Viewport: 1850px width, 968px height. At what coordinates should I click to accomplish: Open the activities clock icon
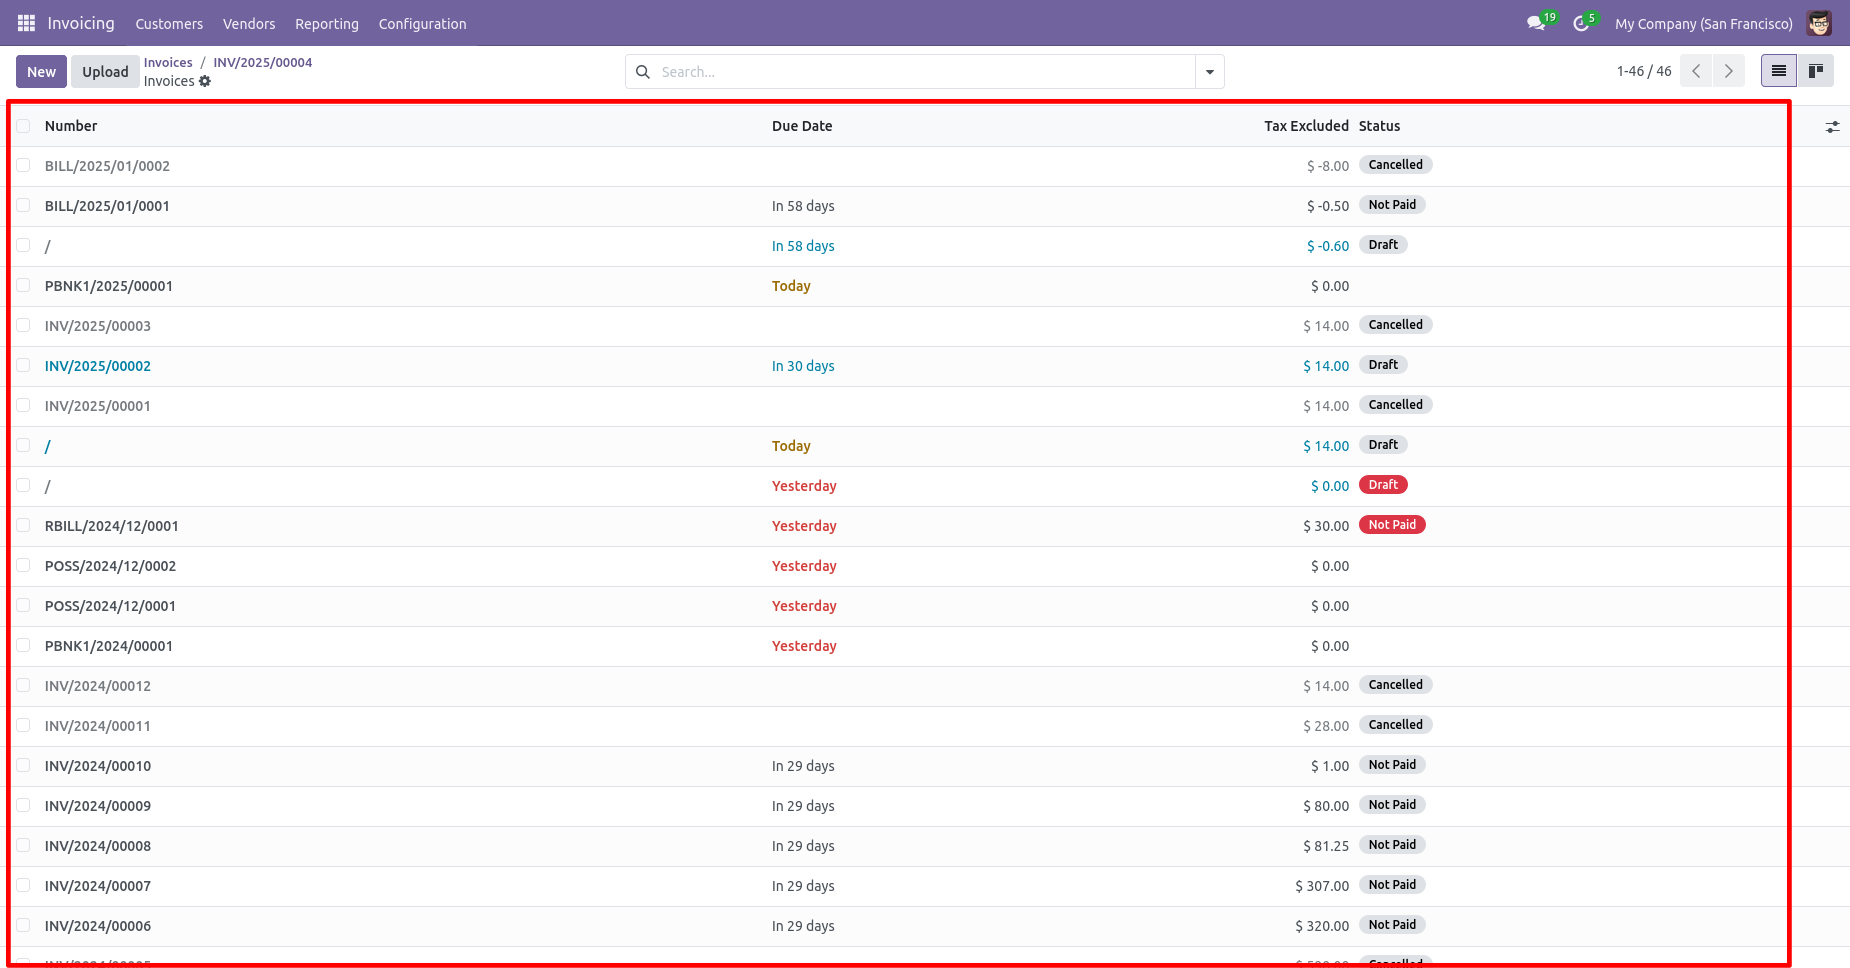click(1581, 23)
